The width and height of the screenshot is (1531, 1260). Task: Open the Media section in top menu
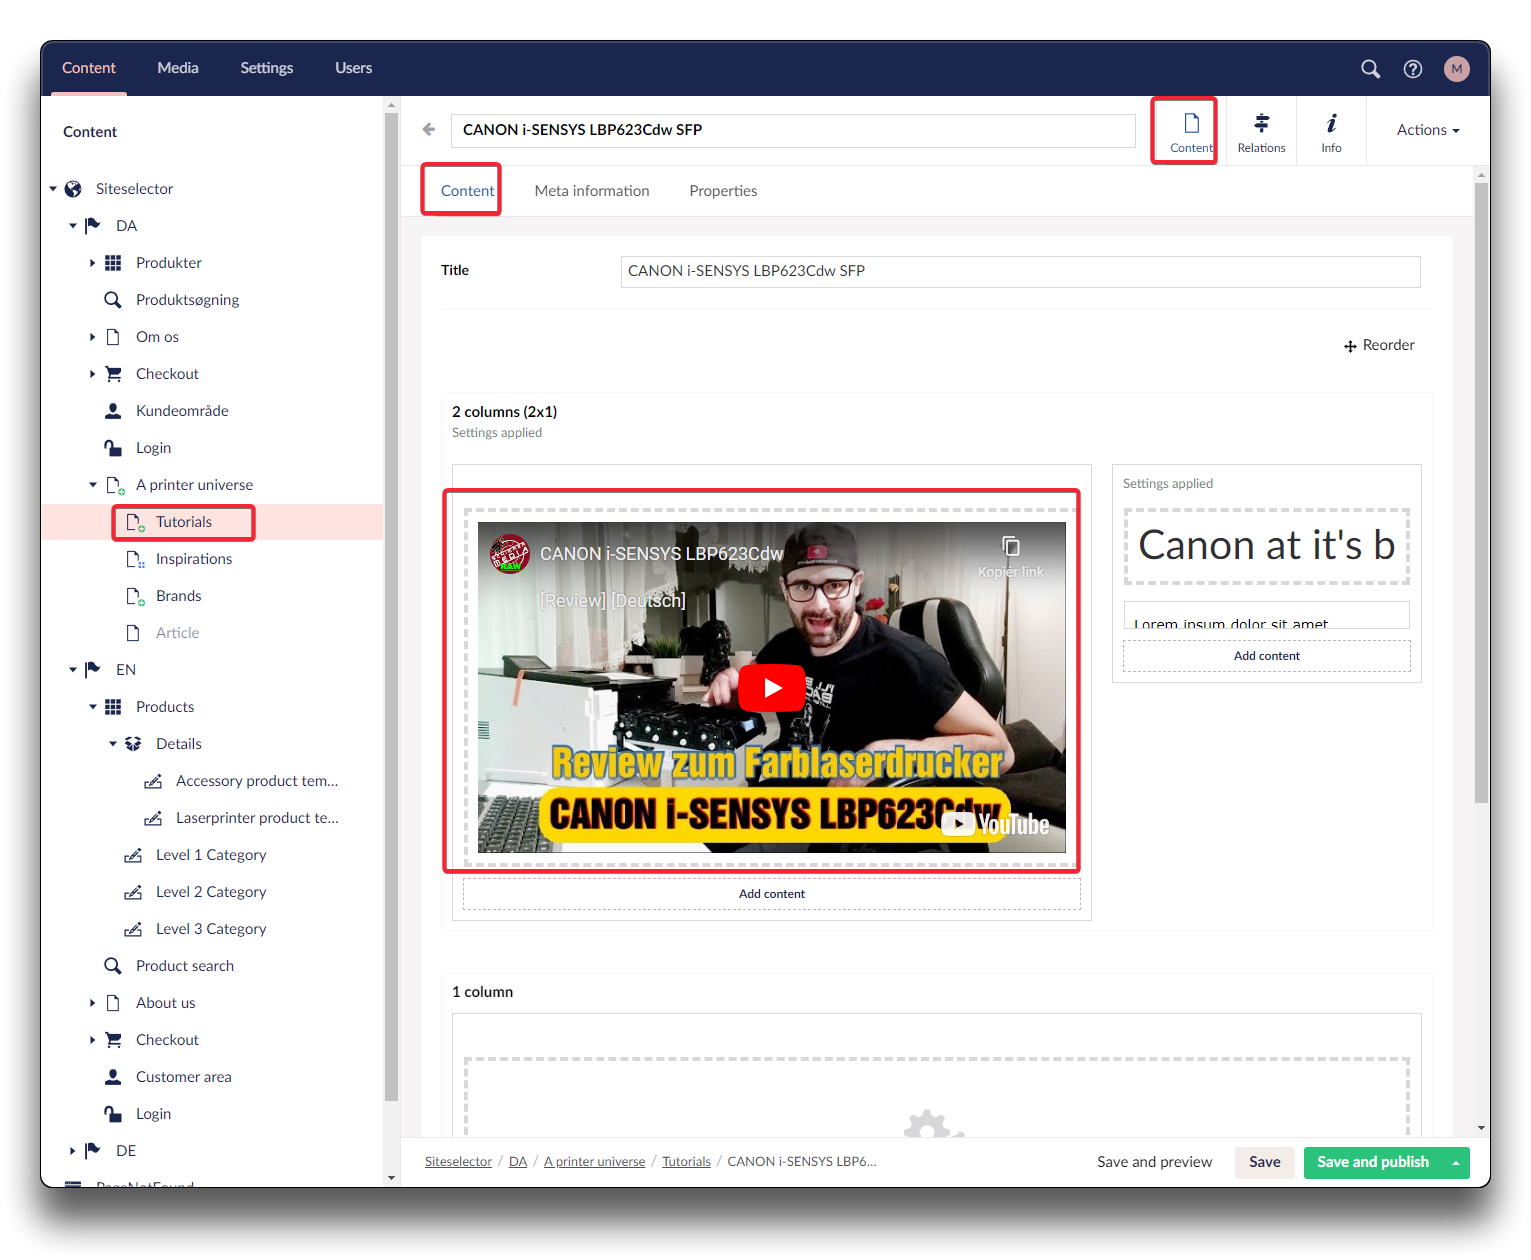pos(178,68)
